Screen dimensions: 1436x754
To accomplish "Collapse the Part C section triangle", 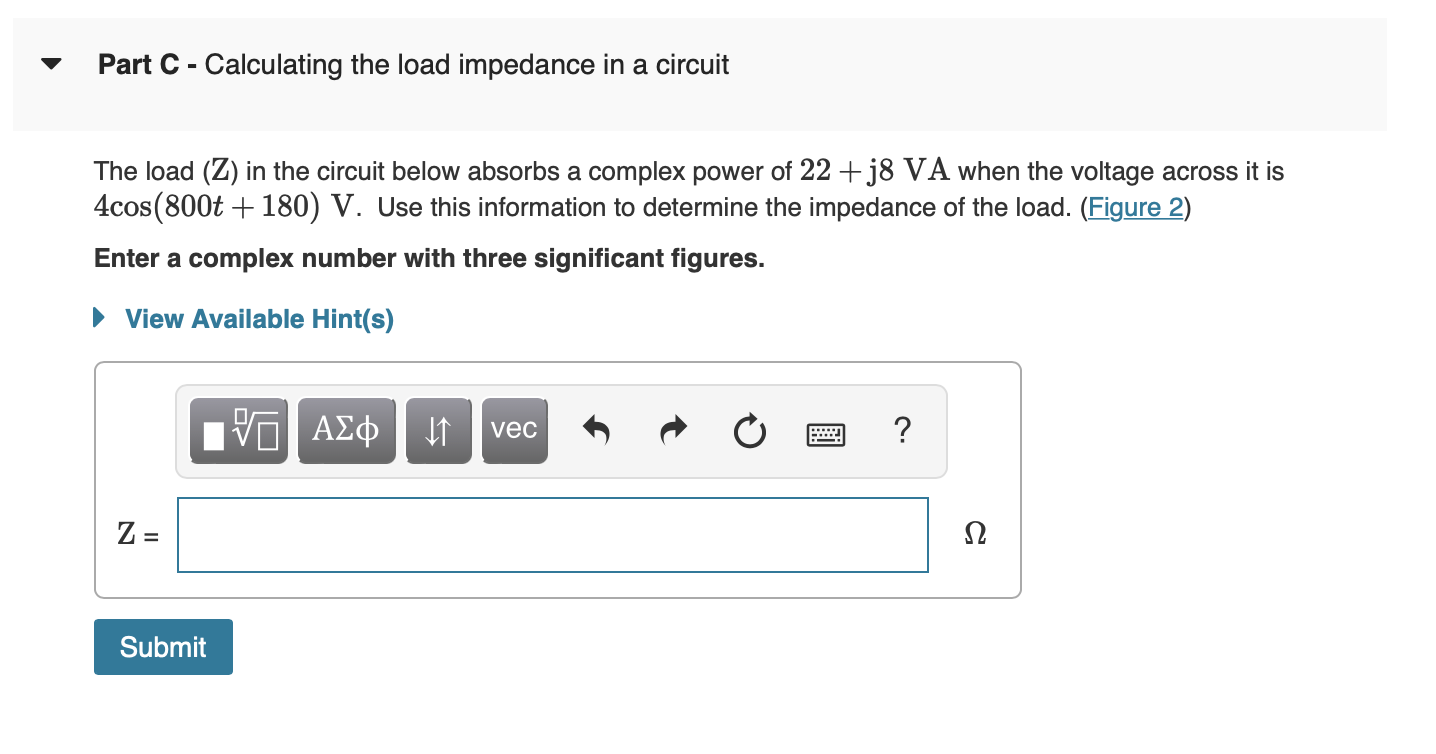I will (x=50, y=62).
